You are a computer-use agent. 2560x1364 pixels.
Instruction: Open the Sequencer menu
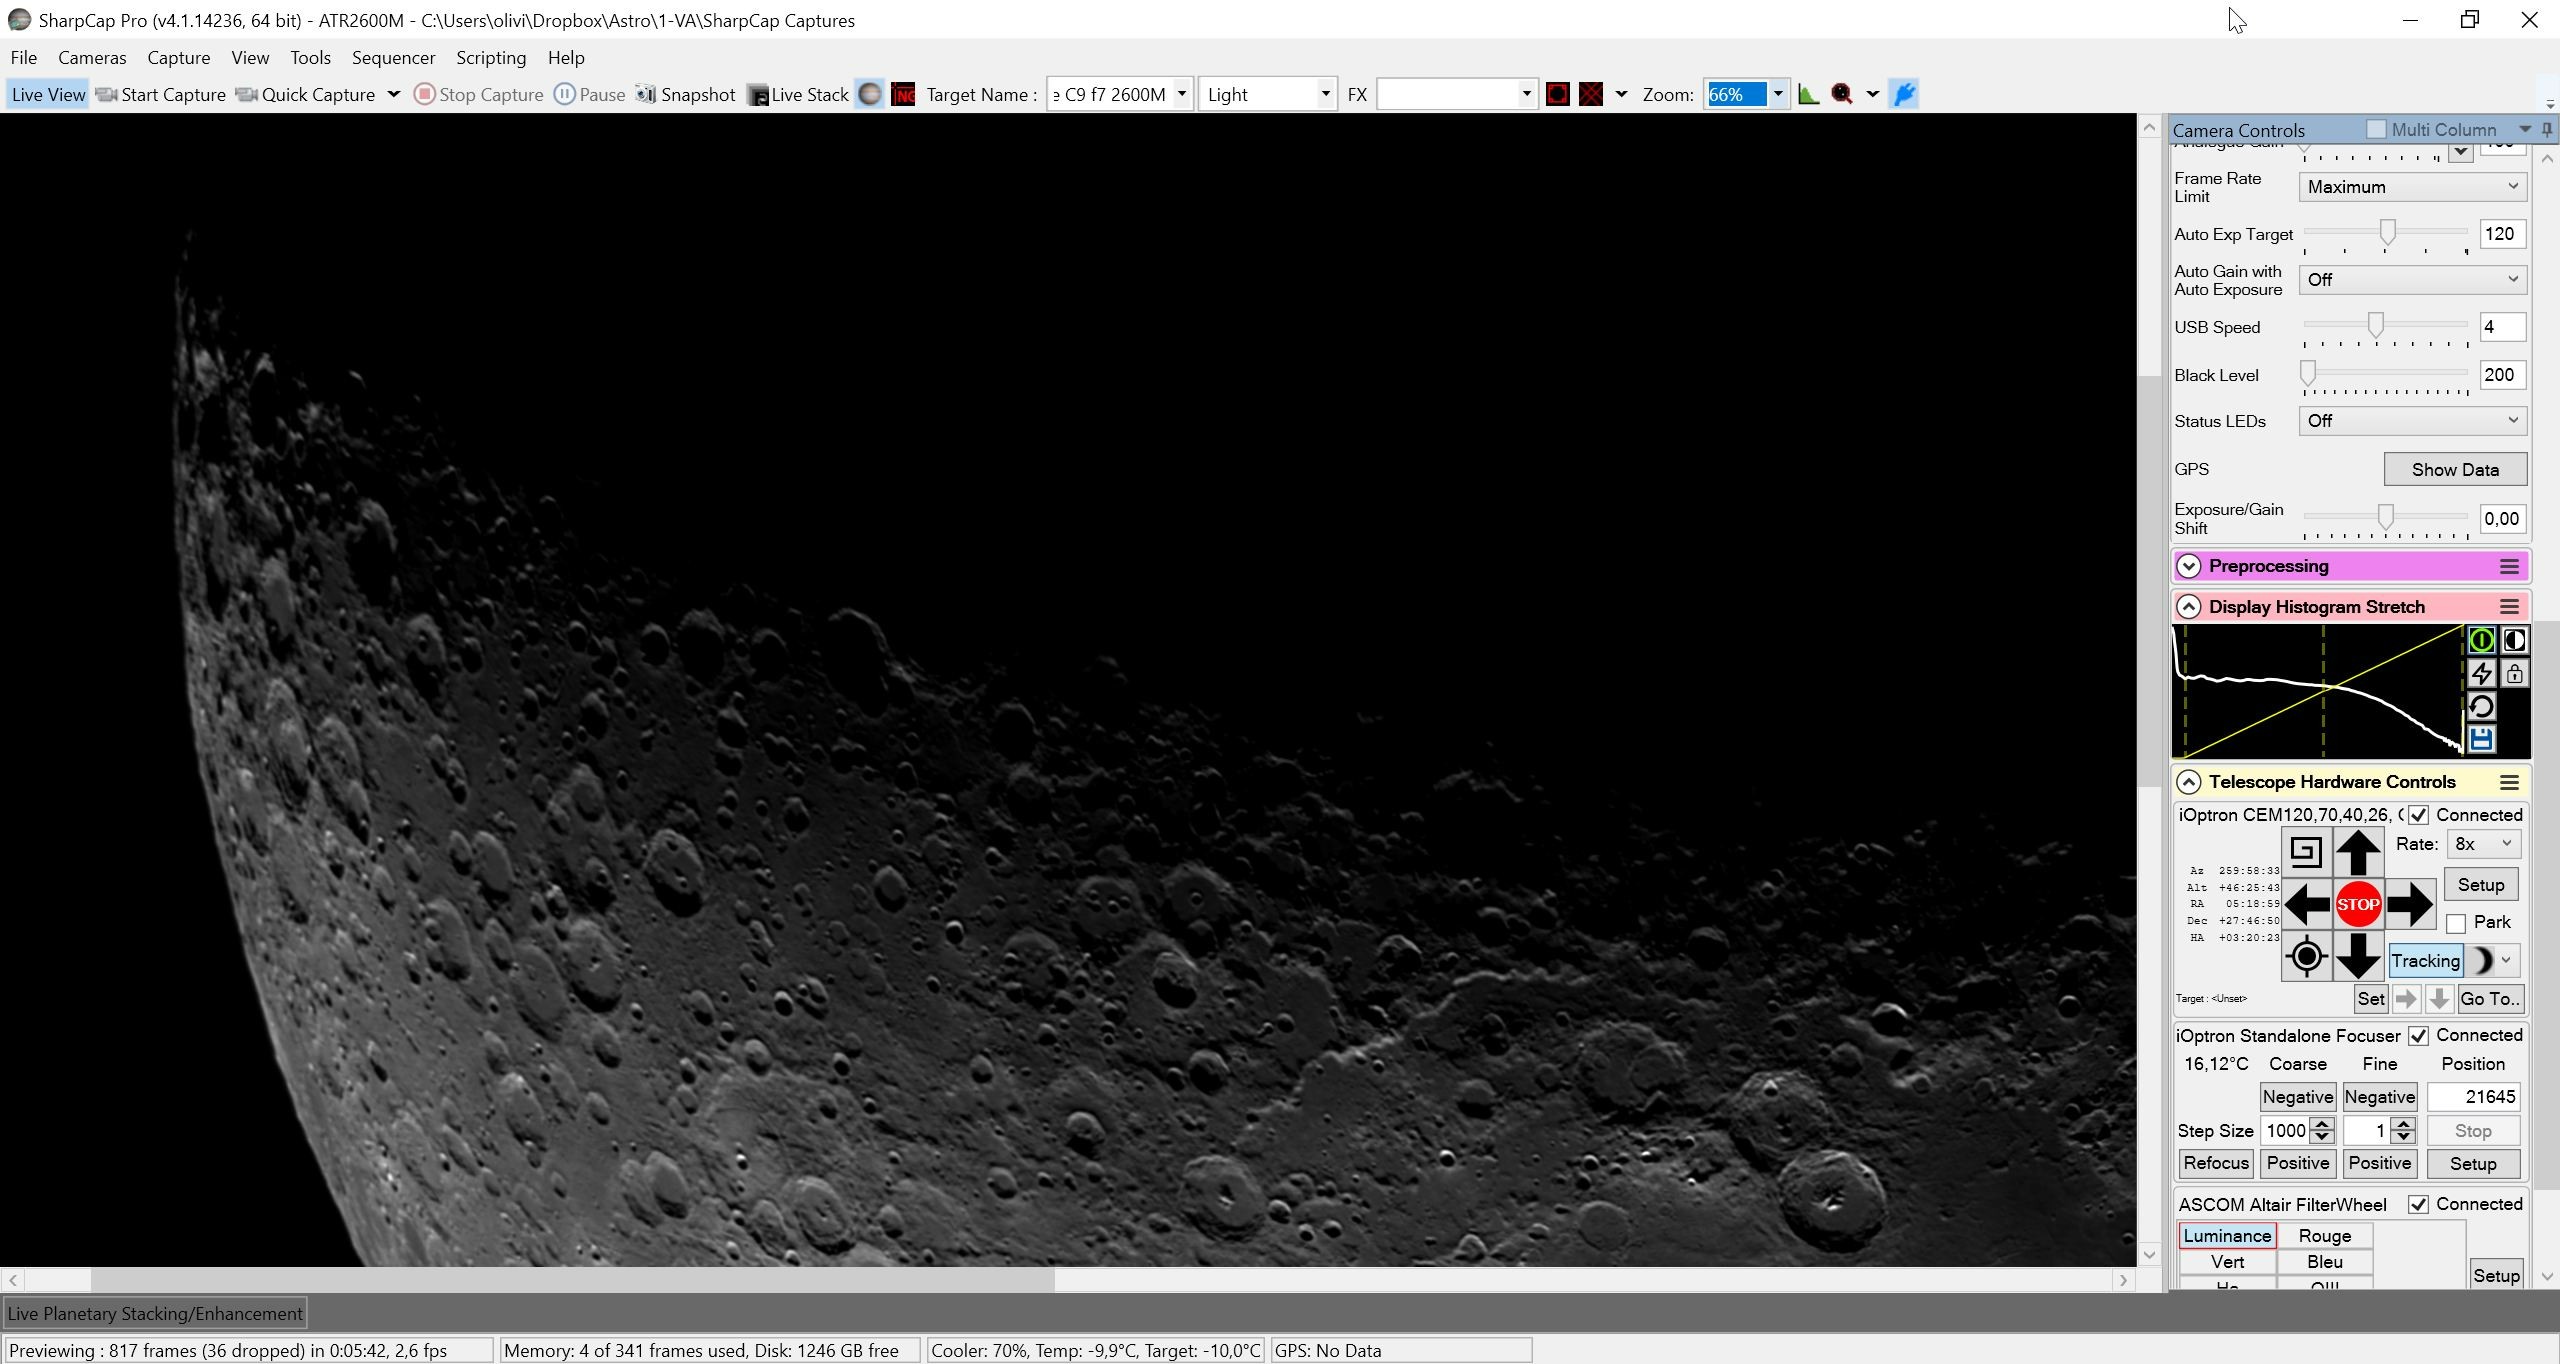pyautogui.click(x=393, y=57)
